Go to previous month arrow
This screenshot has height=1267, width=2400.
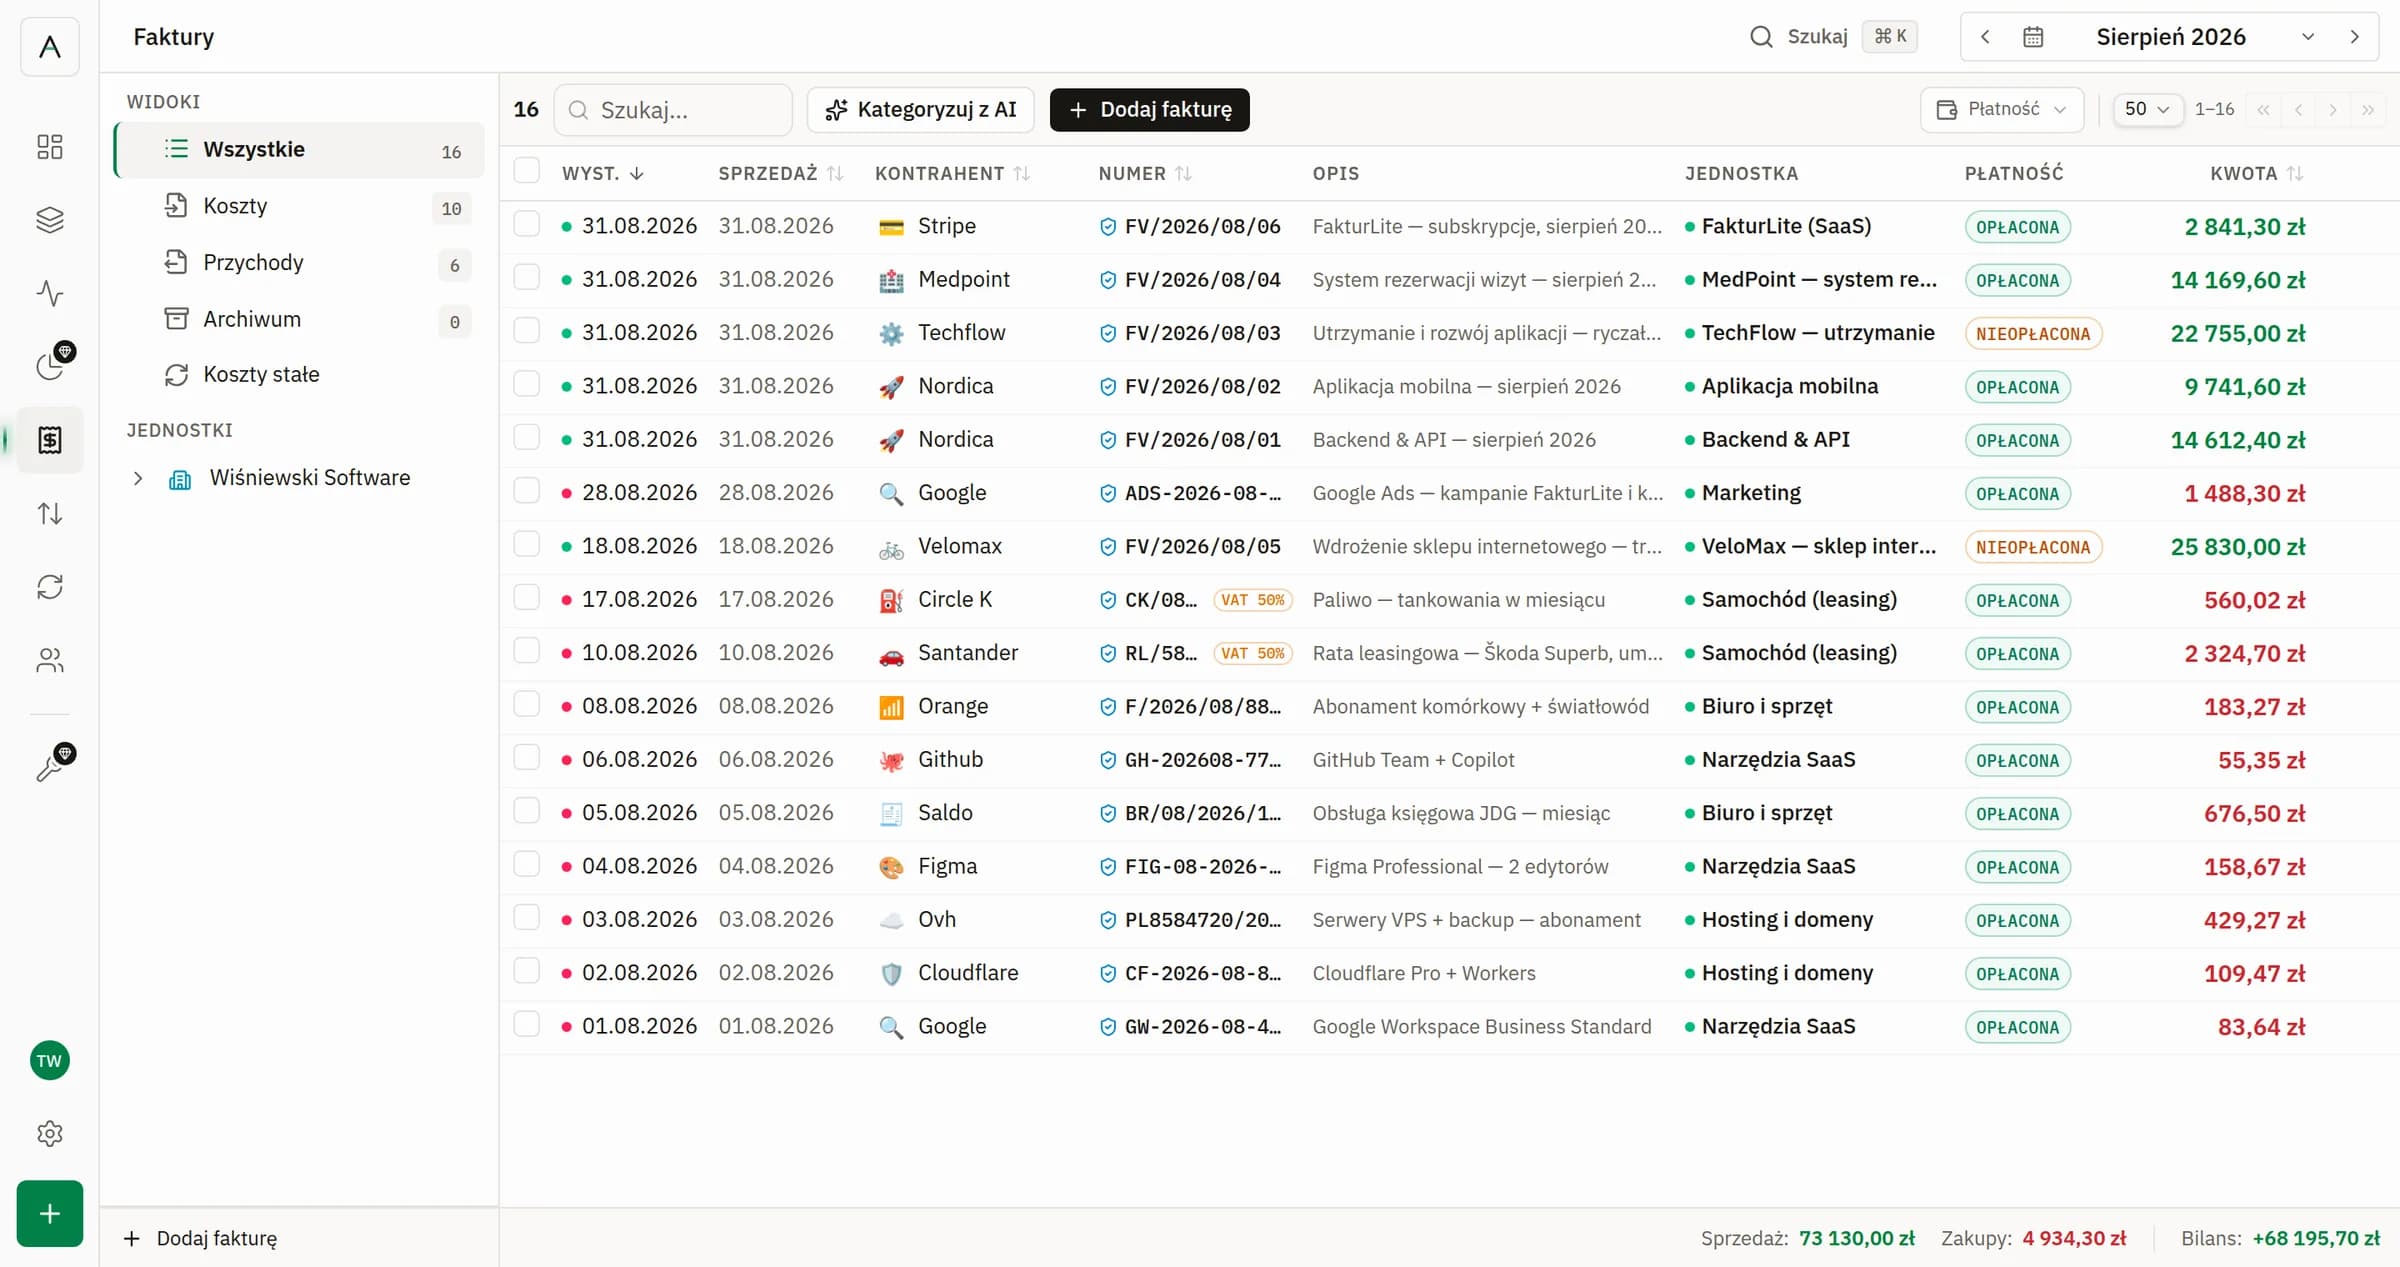point(1985,37)
